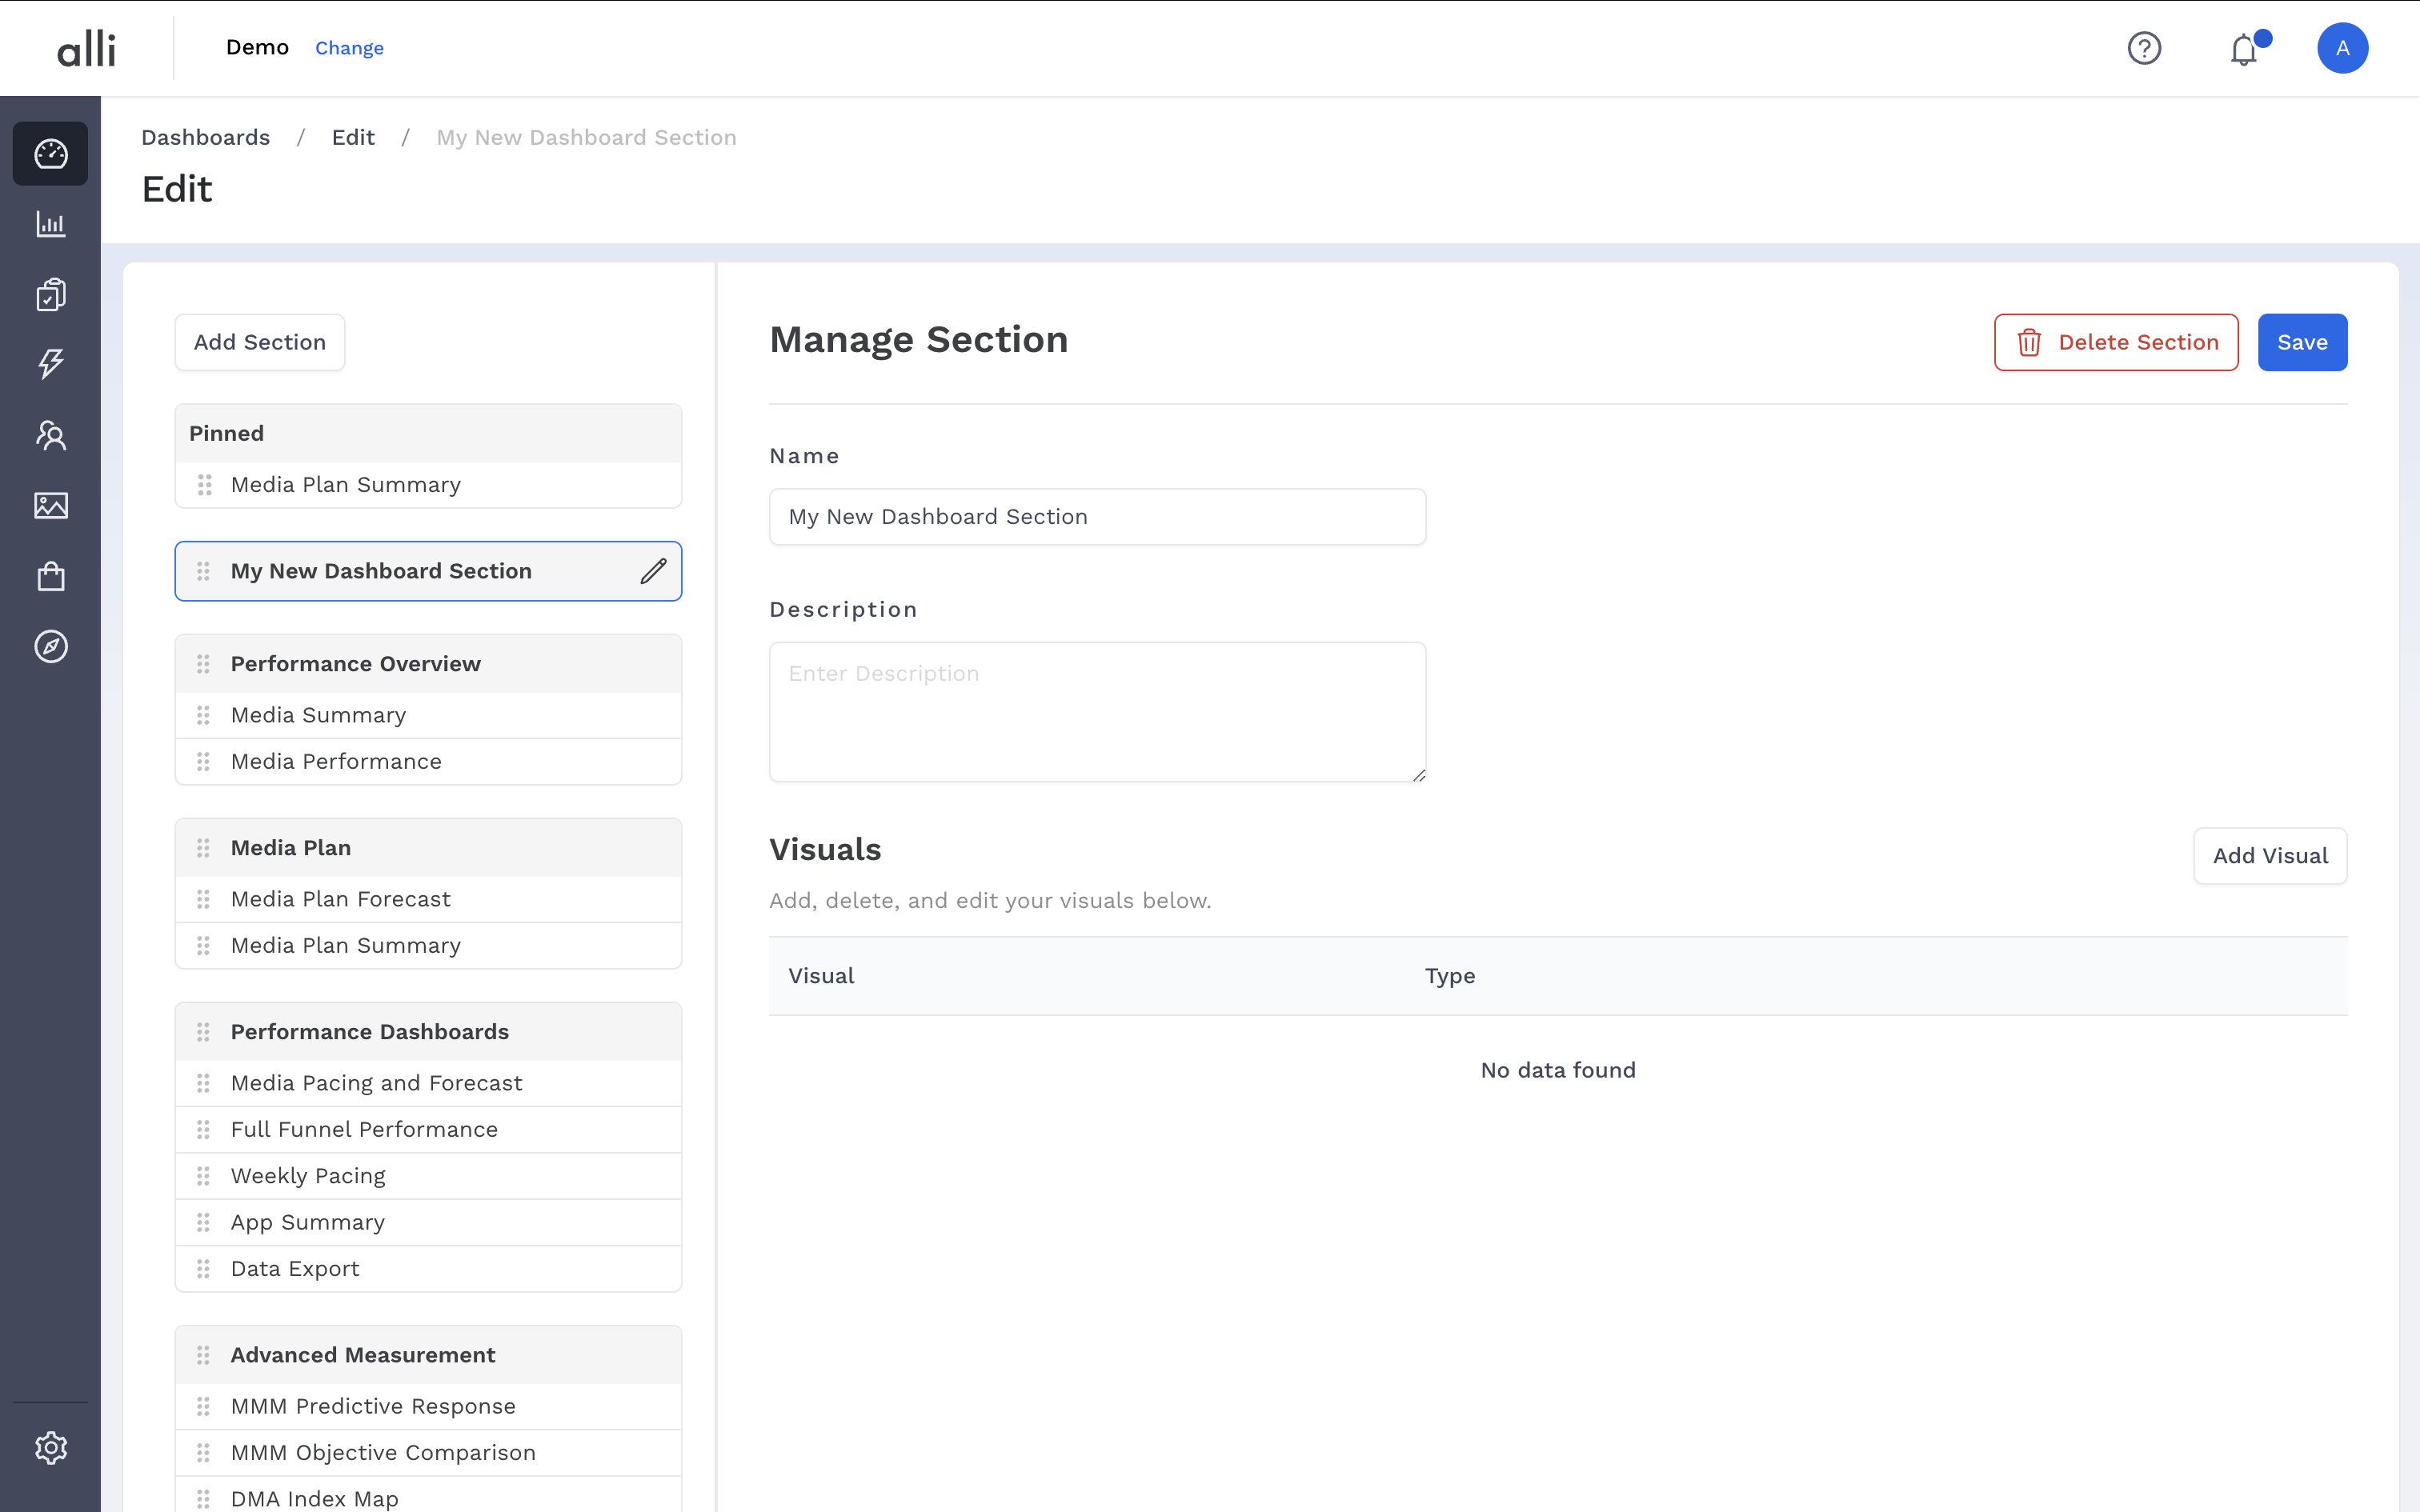
Task: Select Media Pacing and Forecast item
Action: click(x=376, y=1083)
